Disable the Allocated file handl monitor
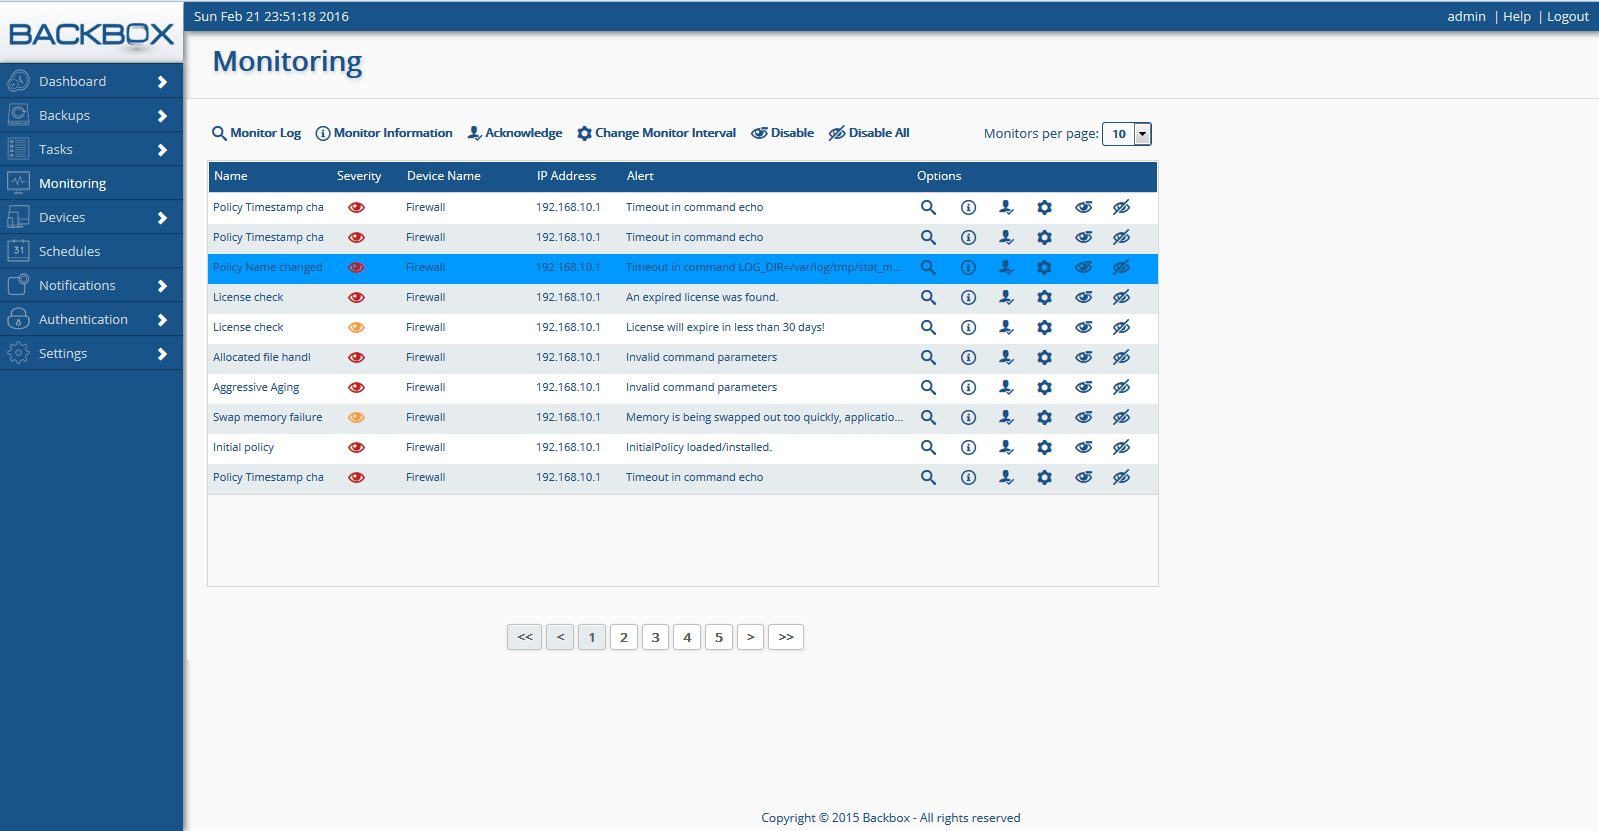 click(1083, 358)
